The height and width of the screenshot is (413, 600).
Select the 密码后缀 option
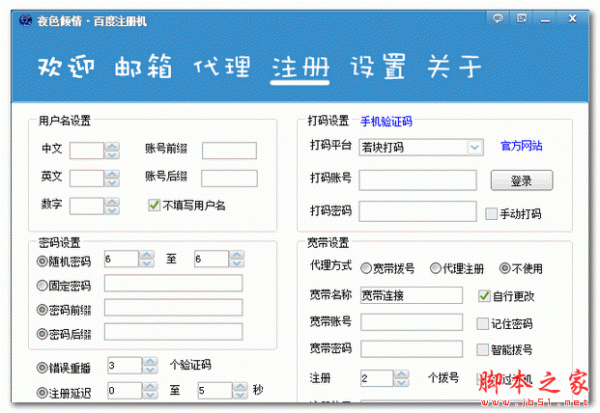pyautogui.click(x=42, y=334)
